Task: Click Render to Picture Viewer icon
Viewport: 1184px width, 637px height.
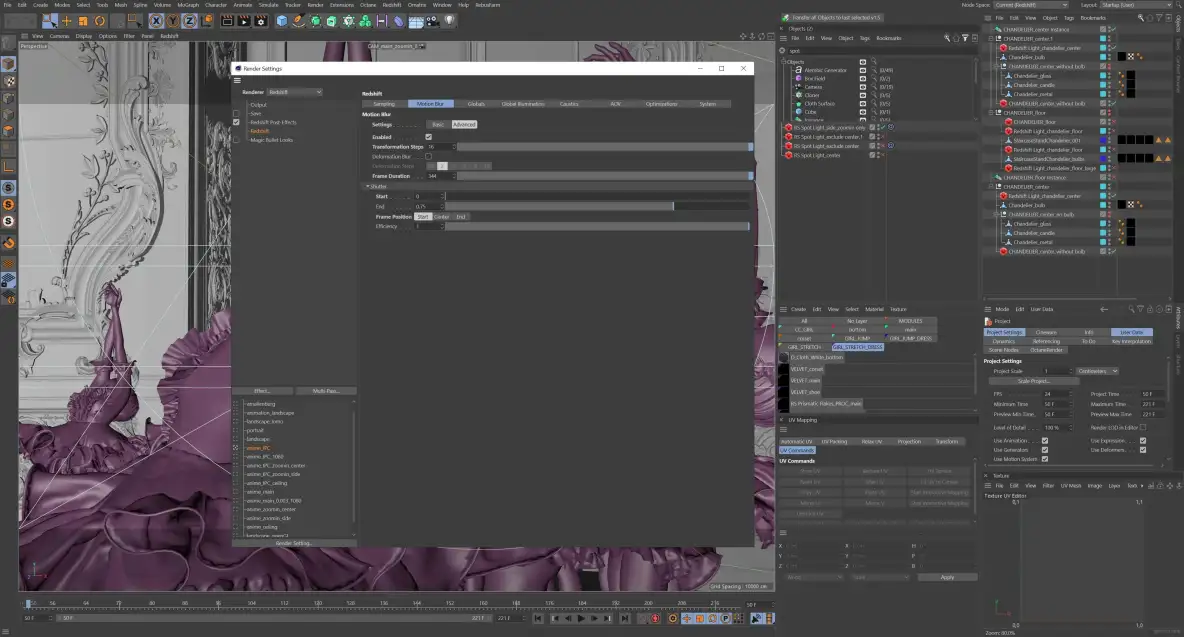Action: [244, 21]
